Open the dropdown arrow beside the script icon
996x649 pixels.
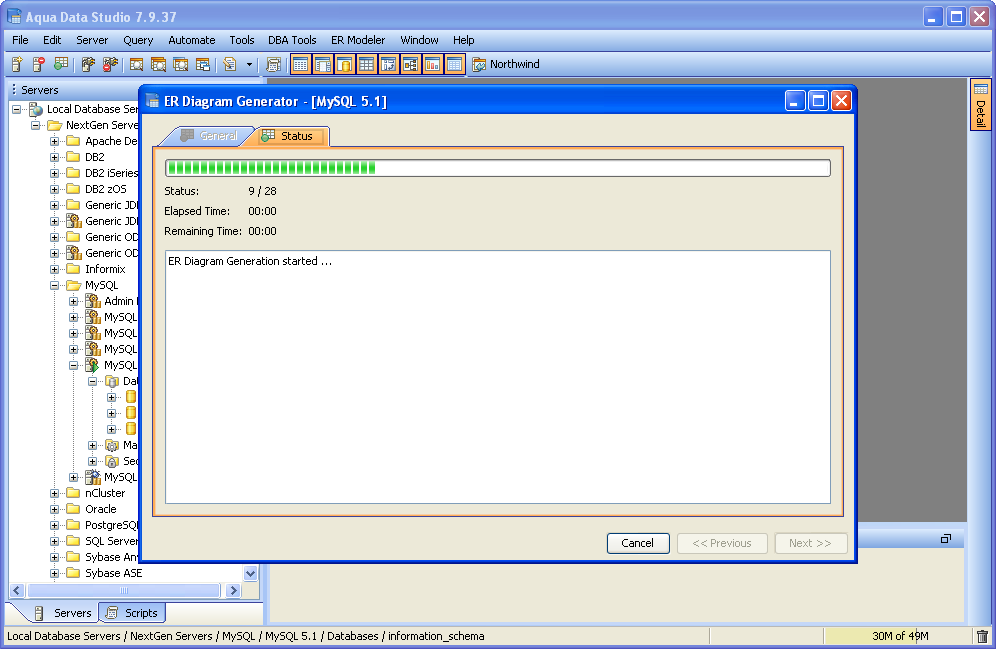click(x=249, y=64)
